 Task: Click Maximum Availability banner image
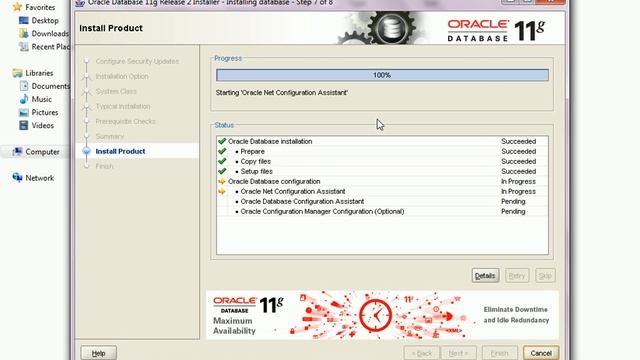tap(382, 315)
